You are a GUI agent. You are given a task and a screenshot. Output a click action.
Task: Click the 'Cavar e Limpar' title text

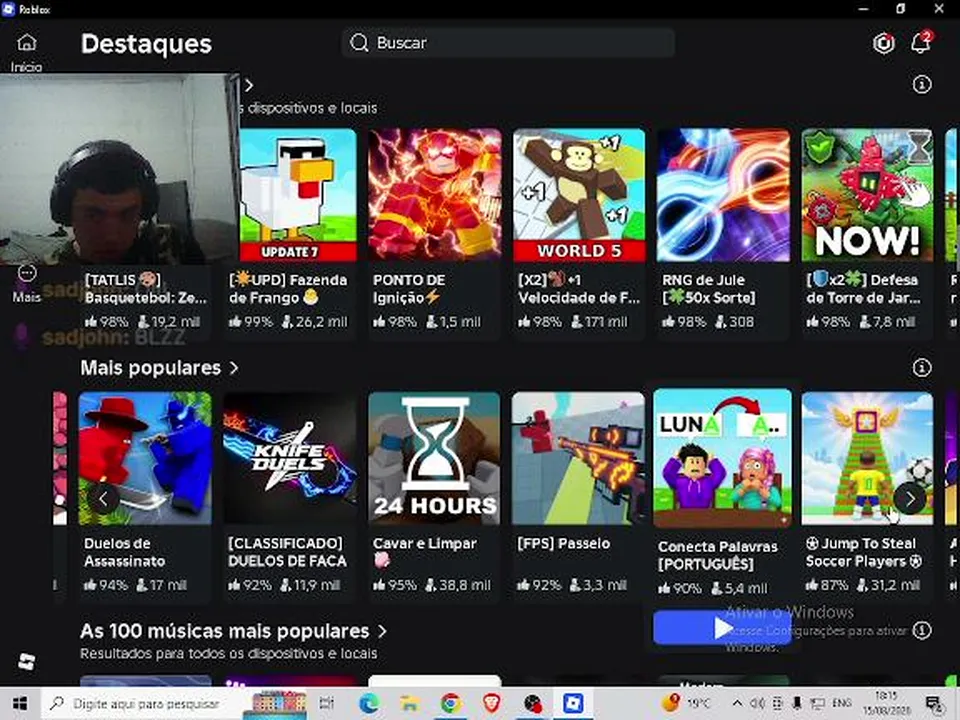425,543
